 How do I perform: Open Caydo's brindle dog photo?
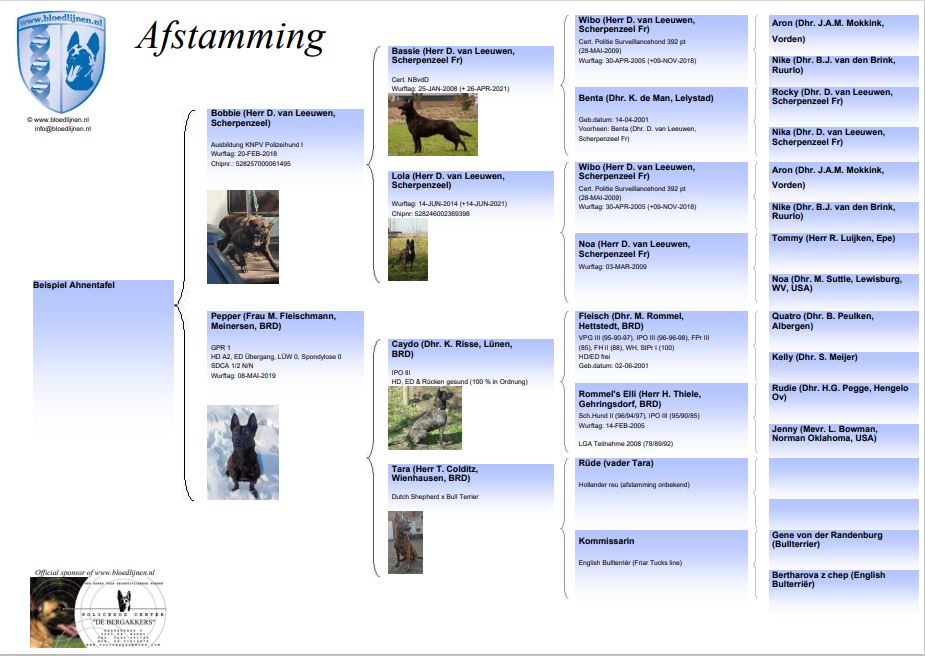pyautogui.click(x=424, y=418)
